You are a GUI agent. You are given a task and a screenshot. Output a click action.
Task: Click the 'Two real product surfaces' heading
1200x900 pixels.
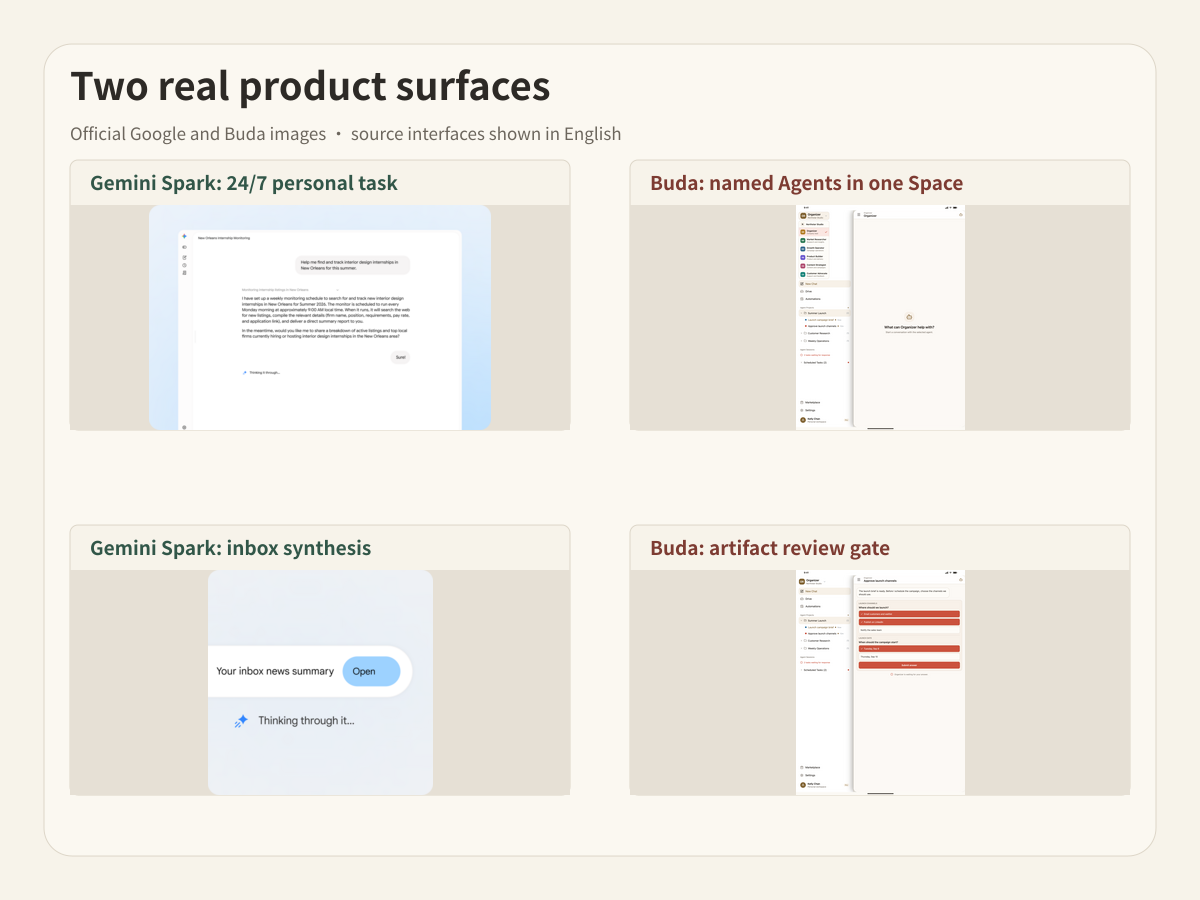[x=310, y=87]
